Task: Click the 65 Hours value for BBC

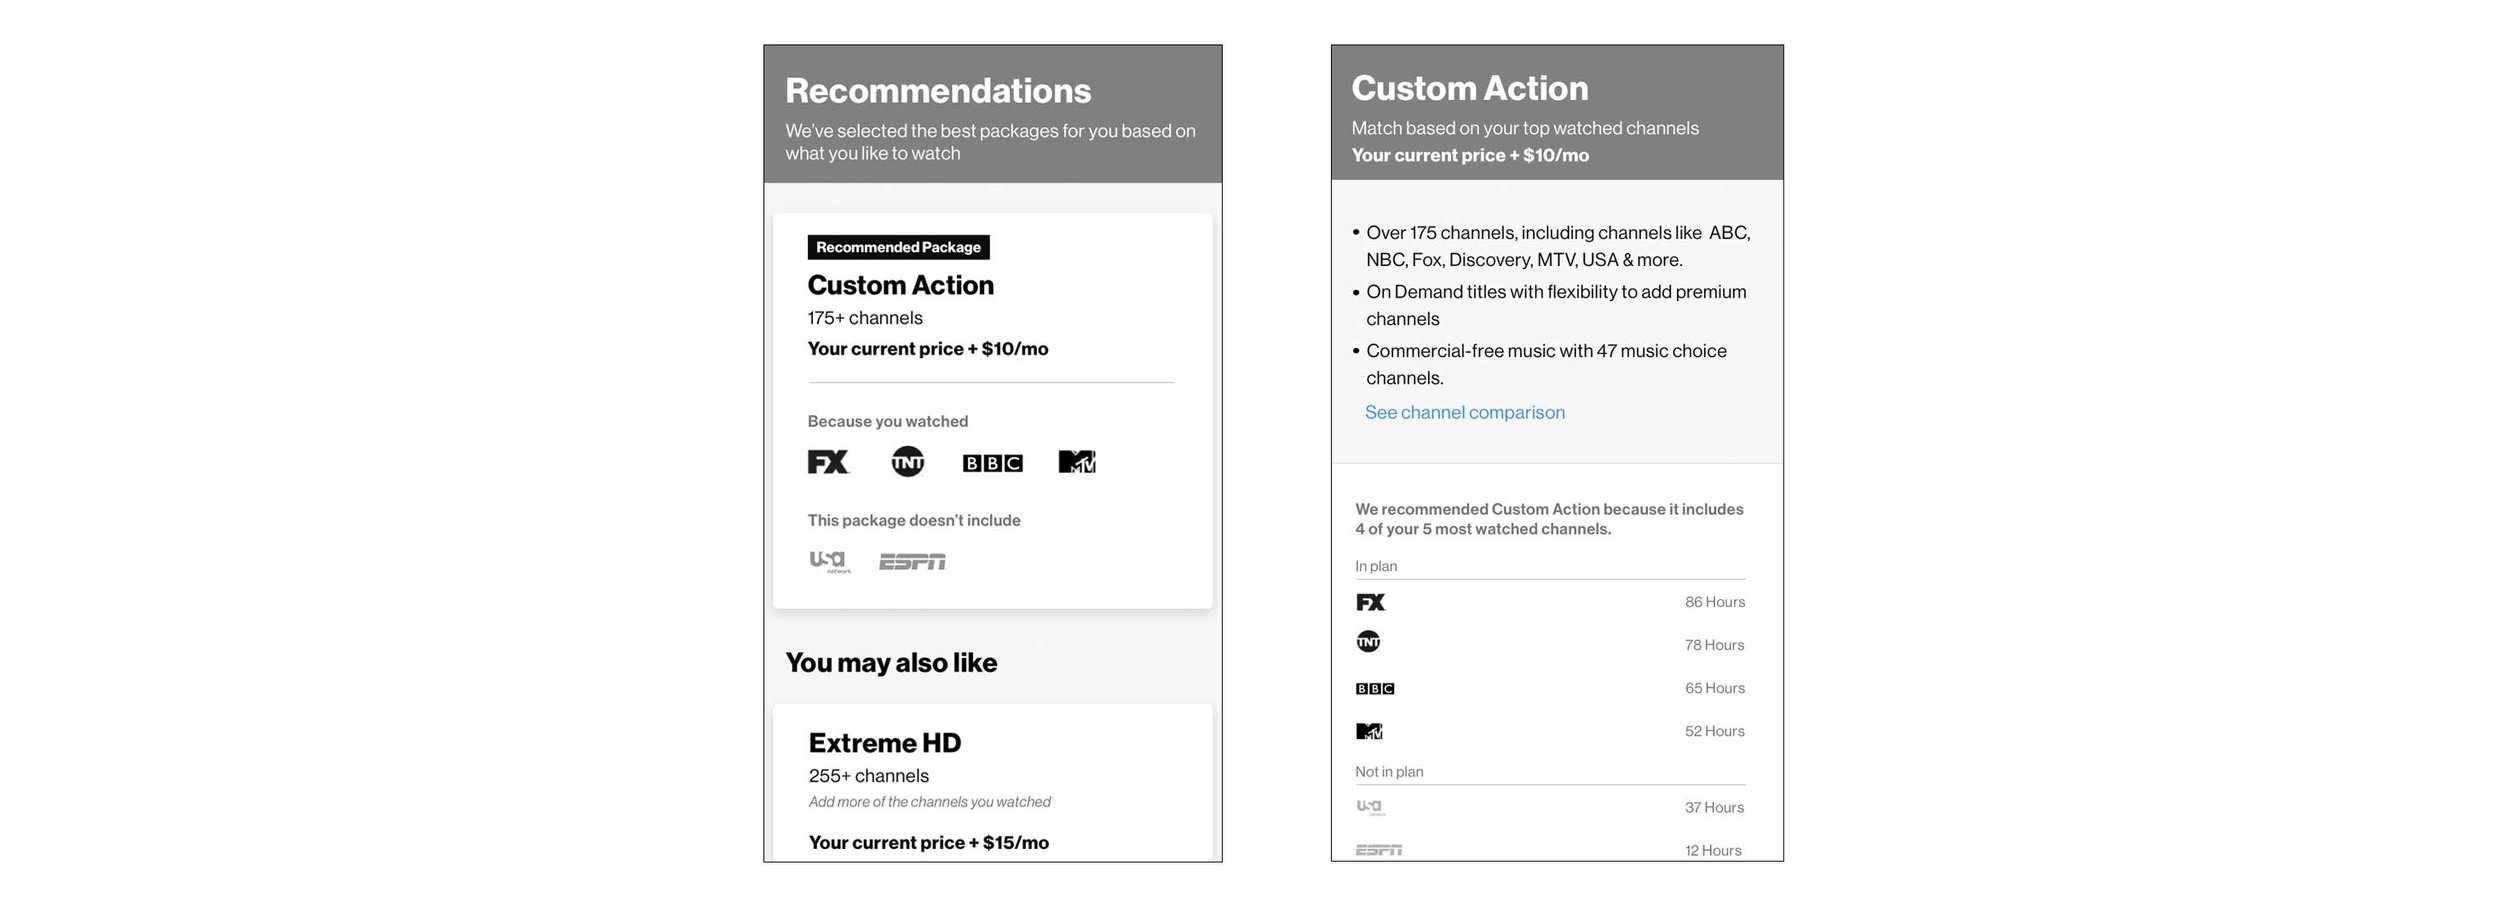Action: click(x=1714, y=688)
